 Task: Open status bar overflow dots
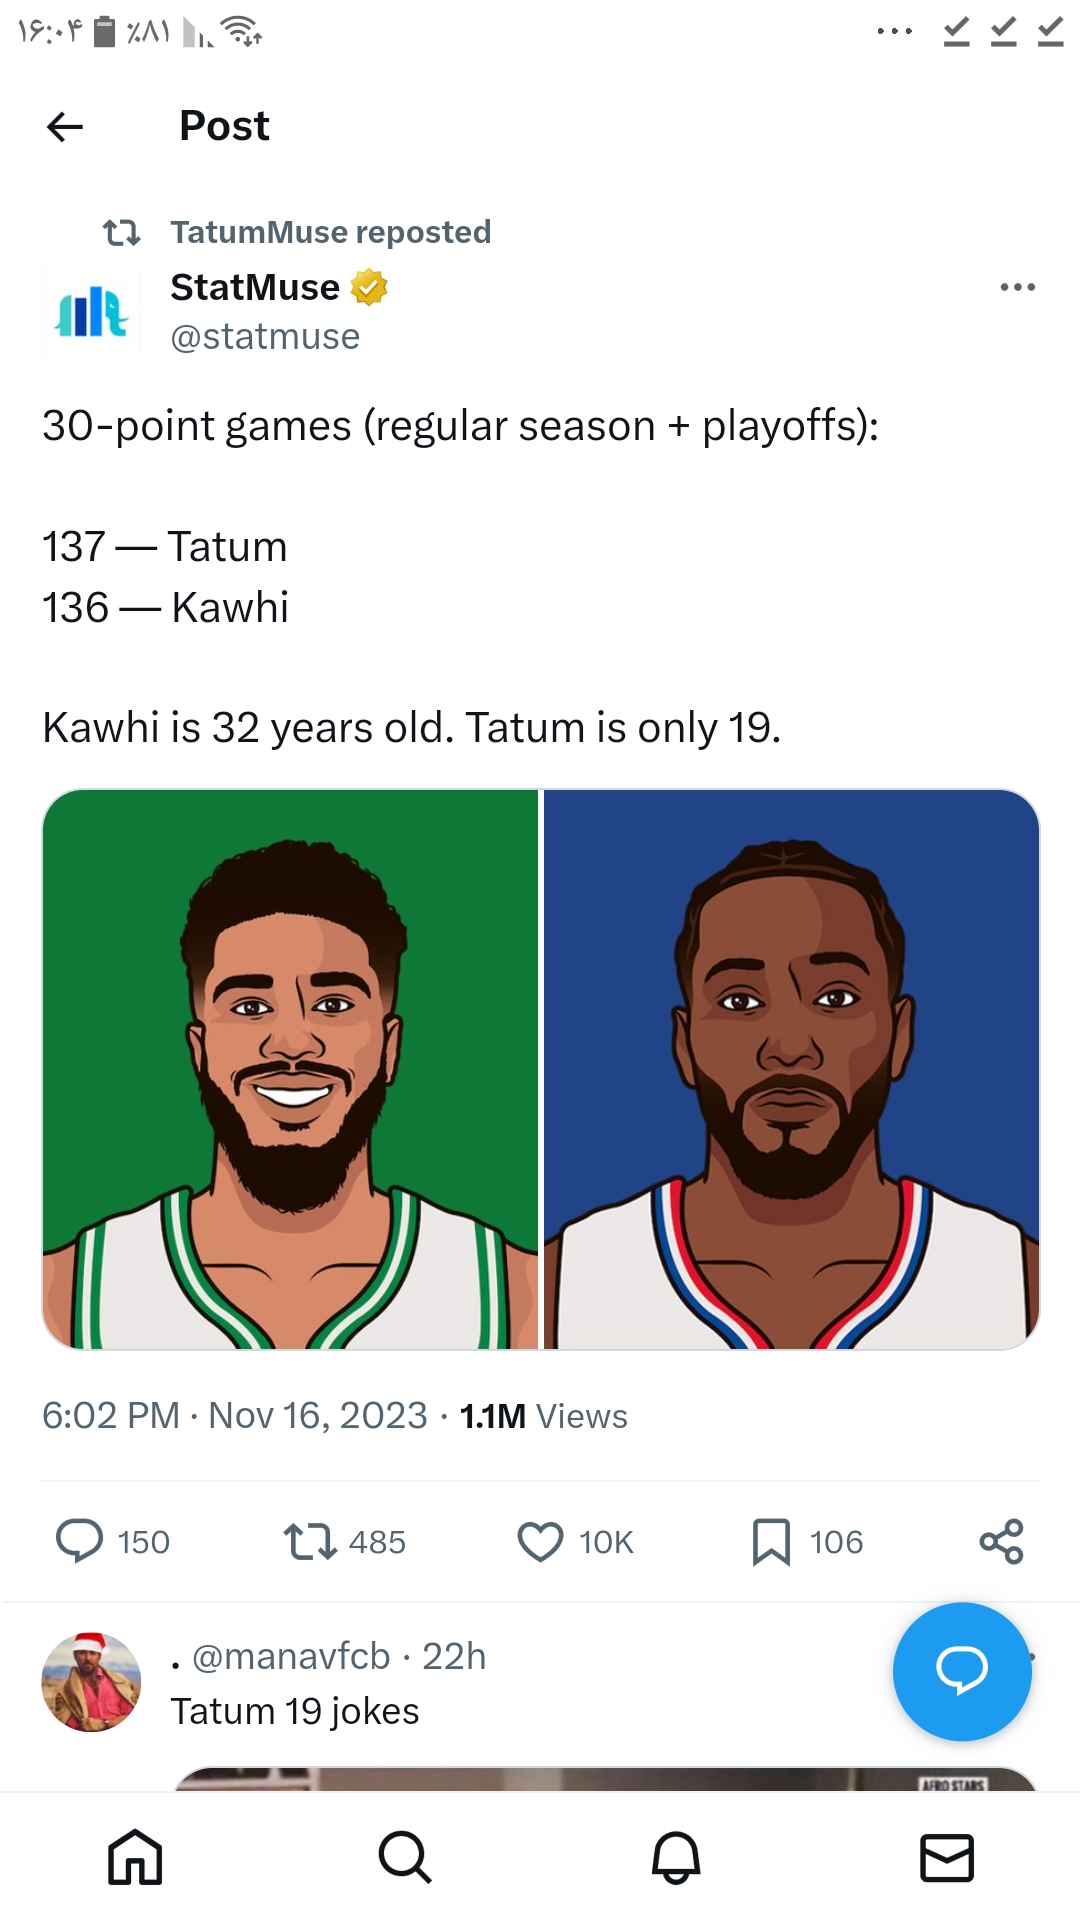pos(894,32)
